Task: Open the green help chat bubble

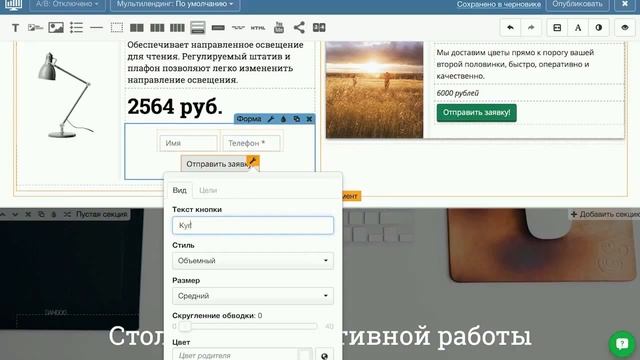Action: pos(622,344)
